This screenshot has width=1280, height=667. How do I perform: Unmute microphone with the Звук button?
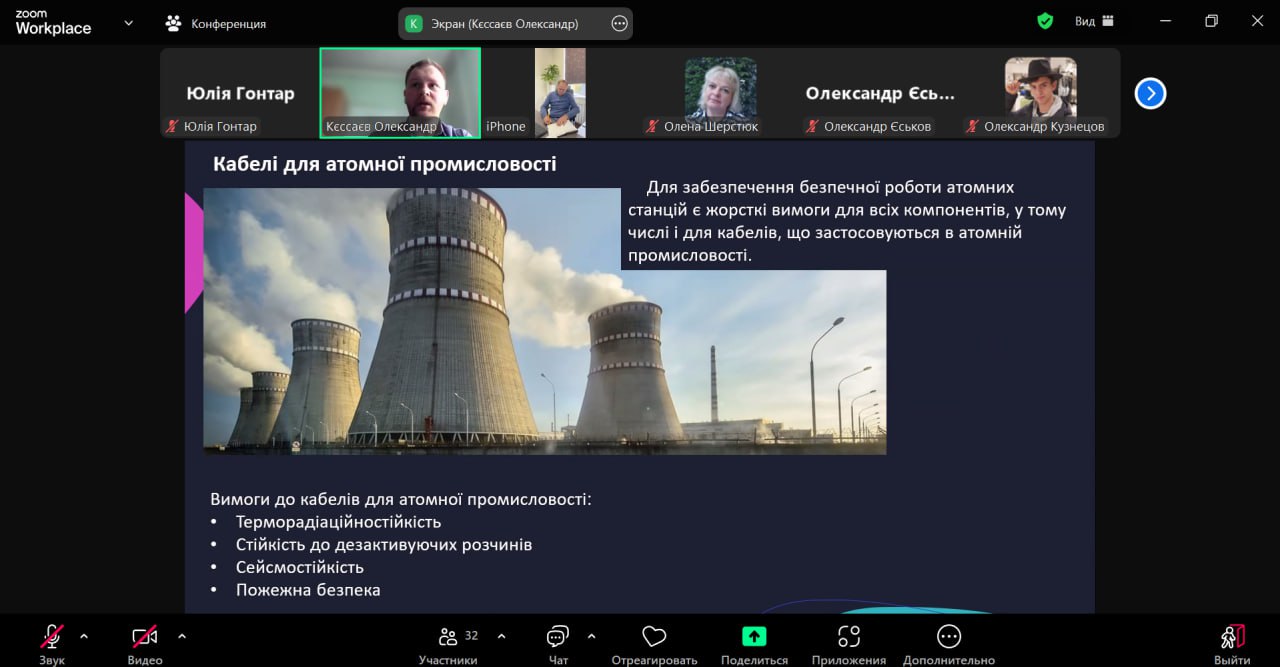tap(51, 637)
